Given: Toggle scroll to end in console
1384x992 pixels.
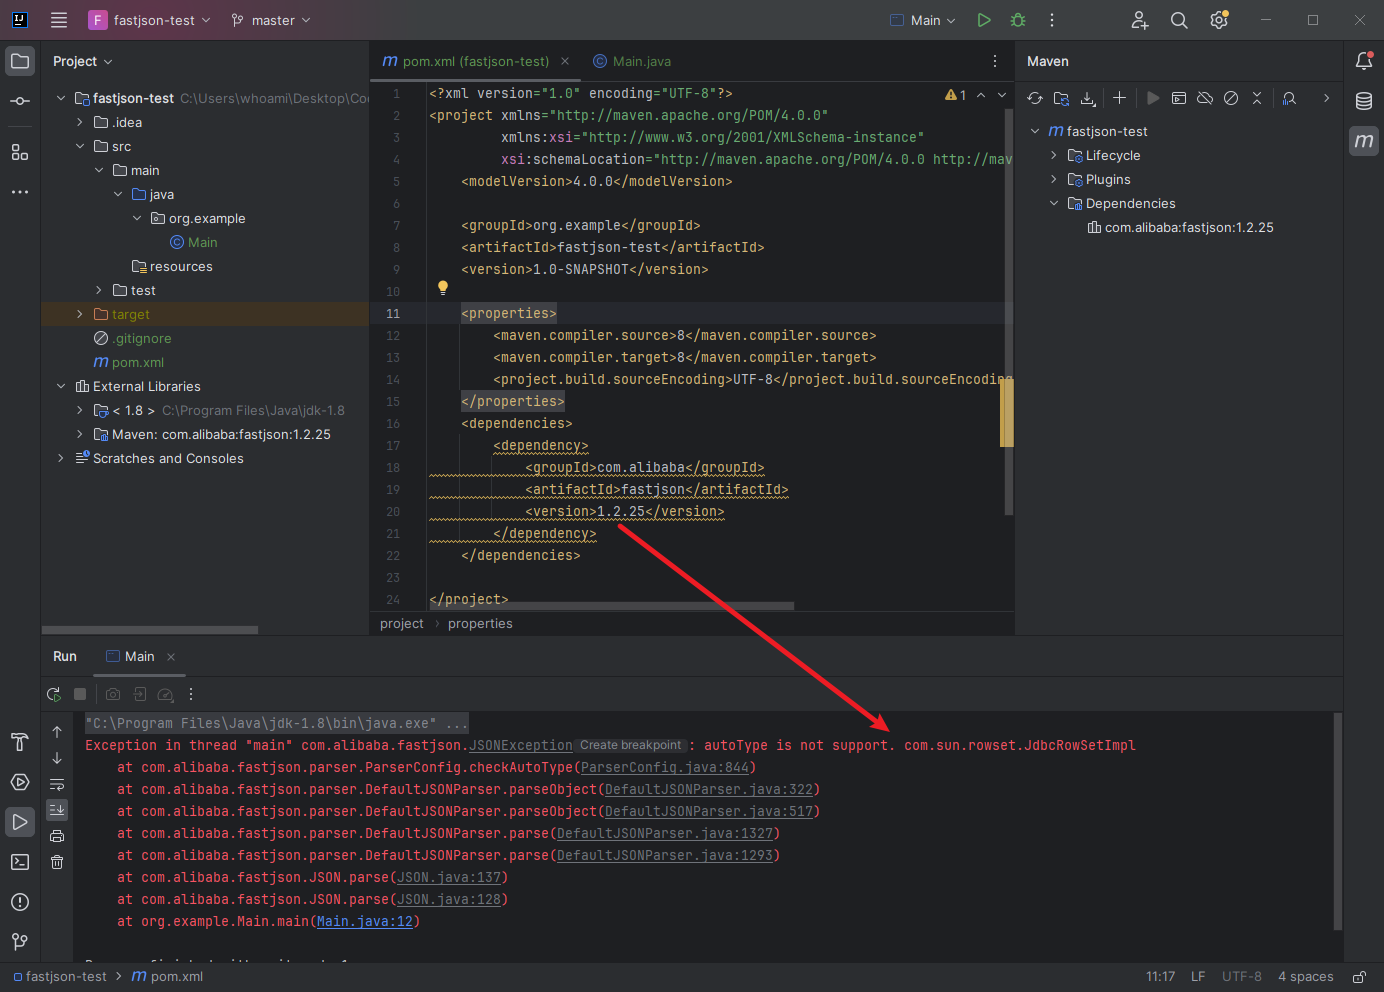Looking at the screenshot, I should (x=57, y=809).
